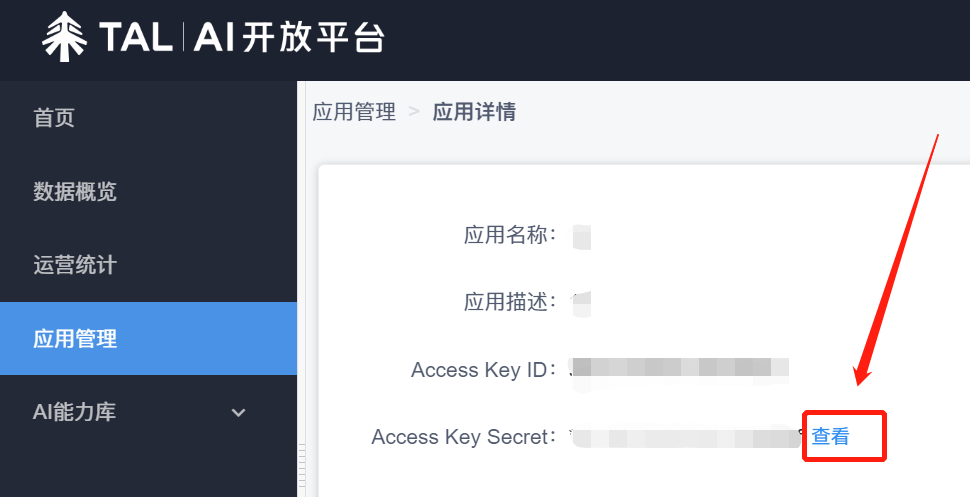Click the masked Access Key Secret value
The image size is (970, 497).
685,437
